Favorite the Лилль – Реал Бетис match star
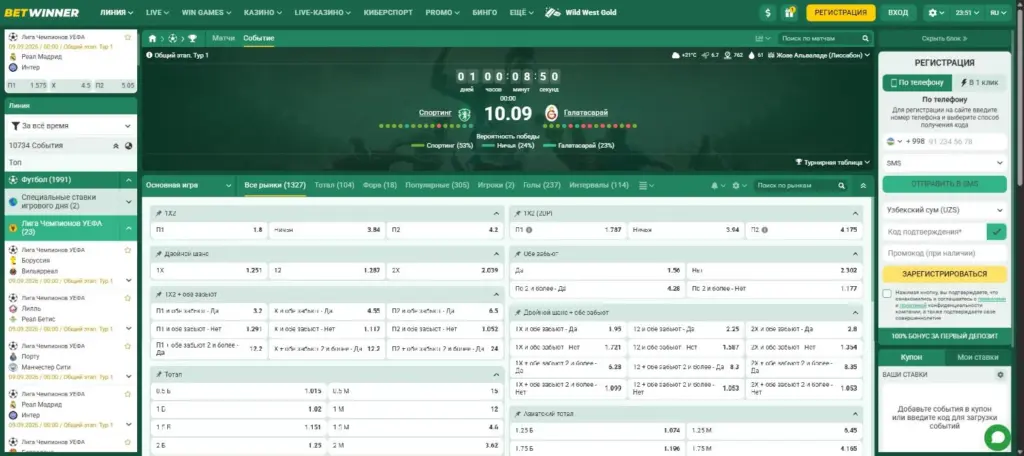Screen dimensions: 1024x456 coord(127,298)
